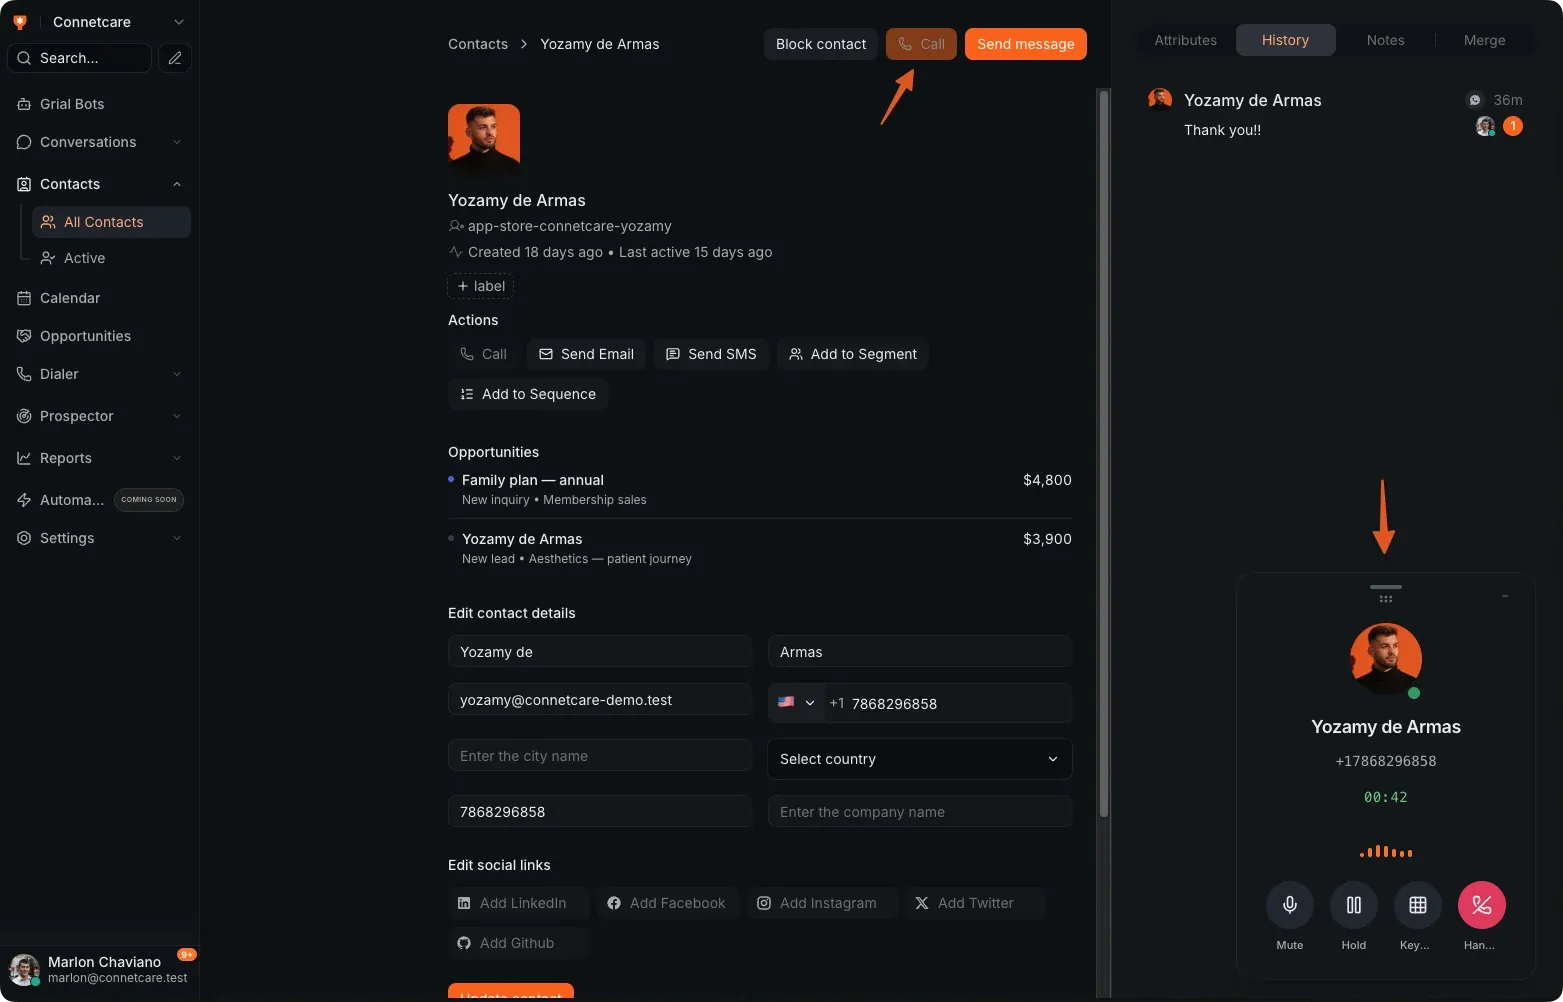Click the Send message button
The width and height of the screenshot is (1563, 1002).
coord(1026,44)
